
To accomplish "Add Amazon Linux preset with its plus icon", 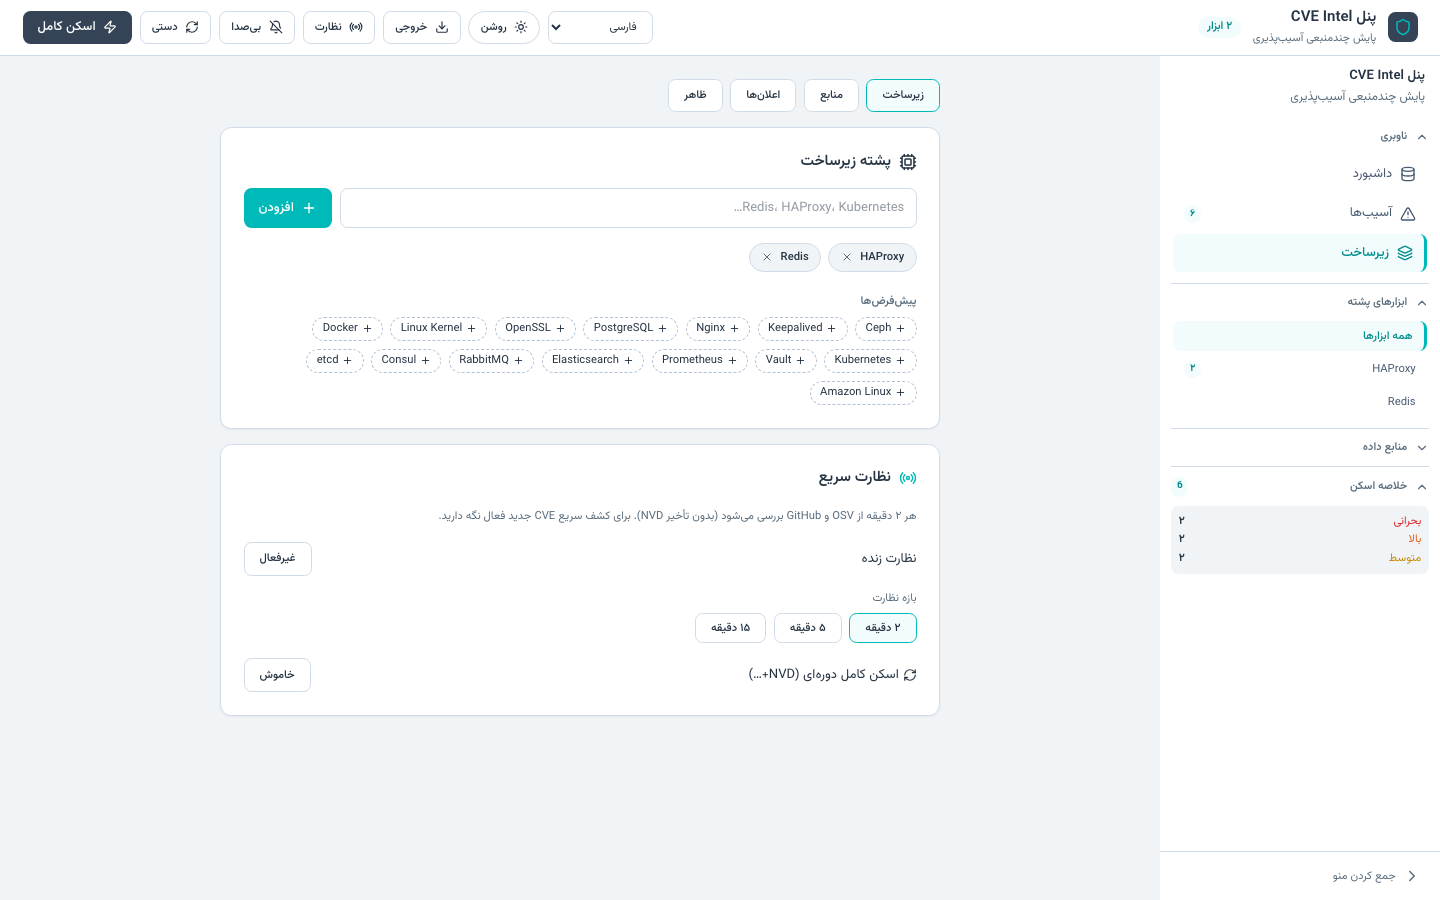I will (900, 392).
